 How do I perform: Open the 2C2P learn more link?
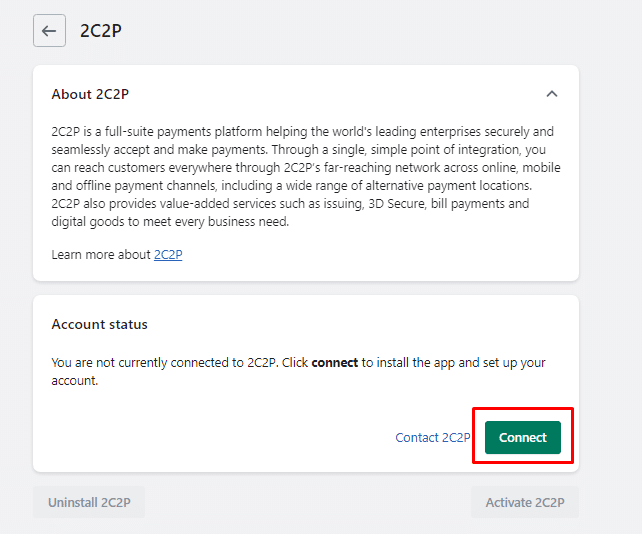pyautogui.click(x=168, y=255)
